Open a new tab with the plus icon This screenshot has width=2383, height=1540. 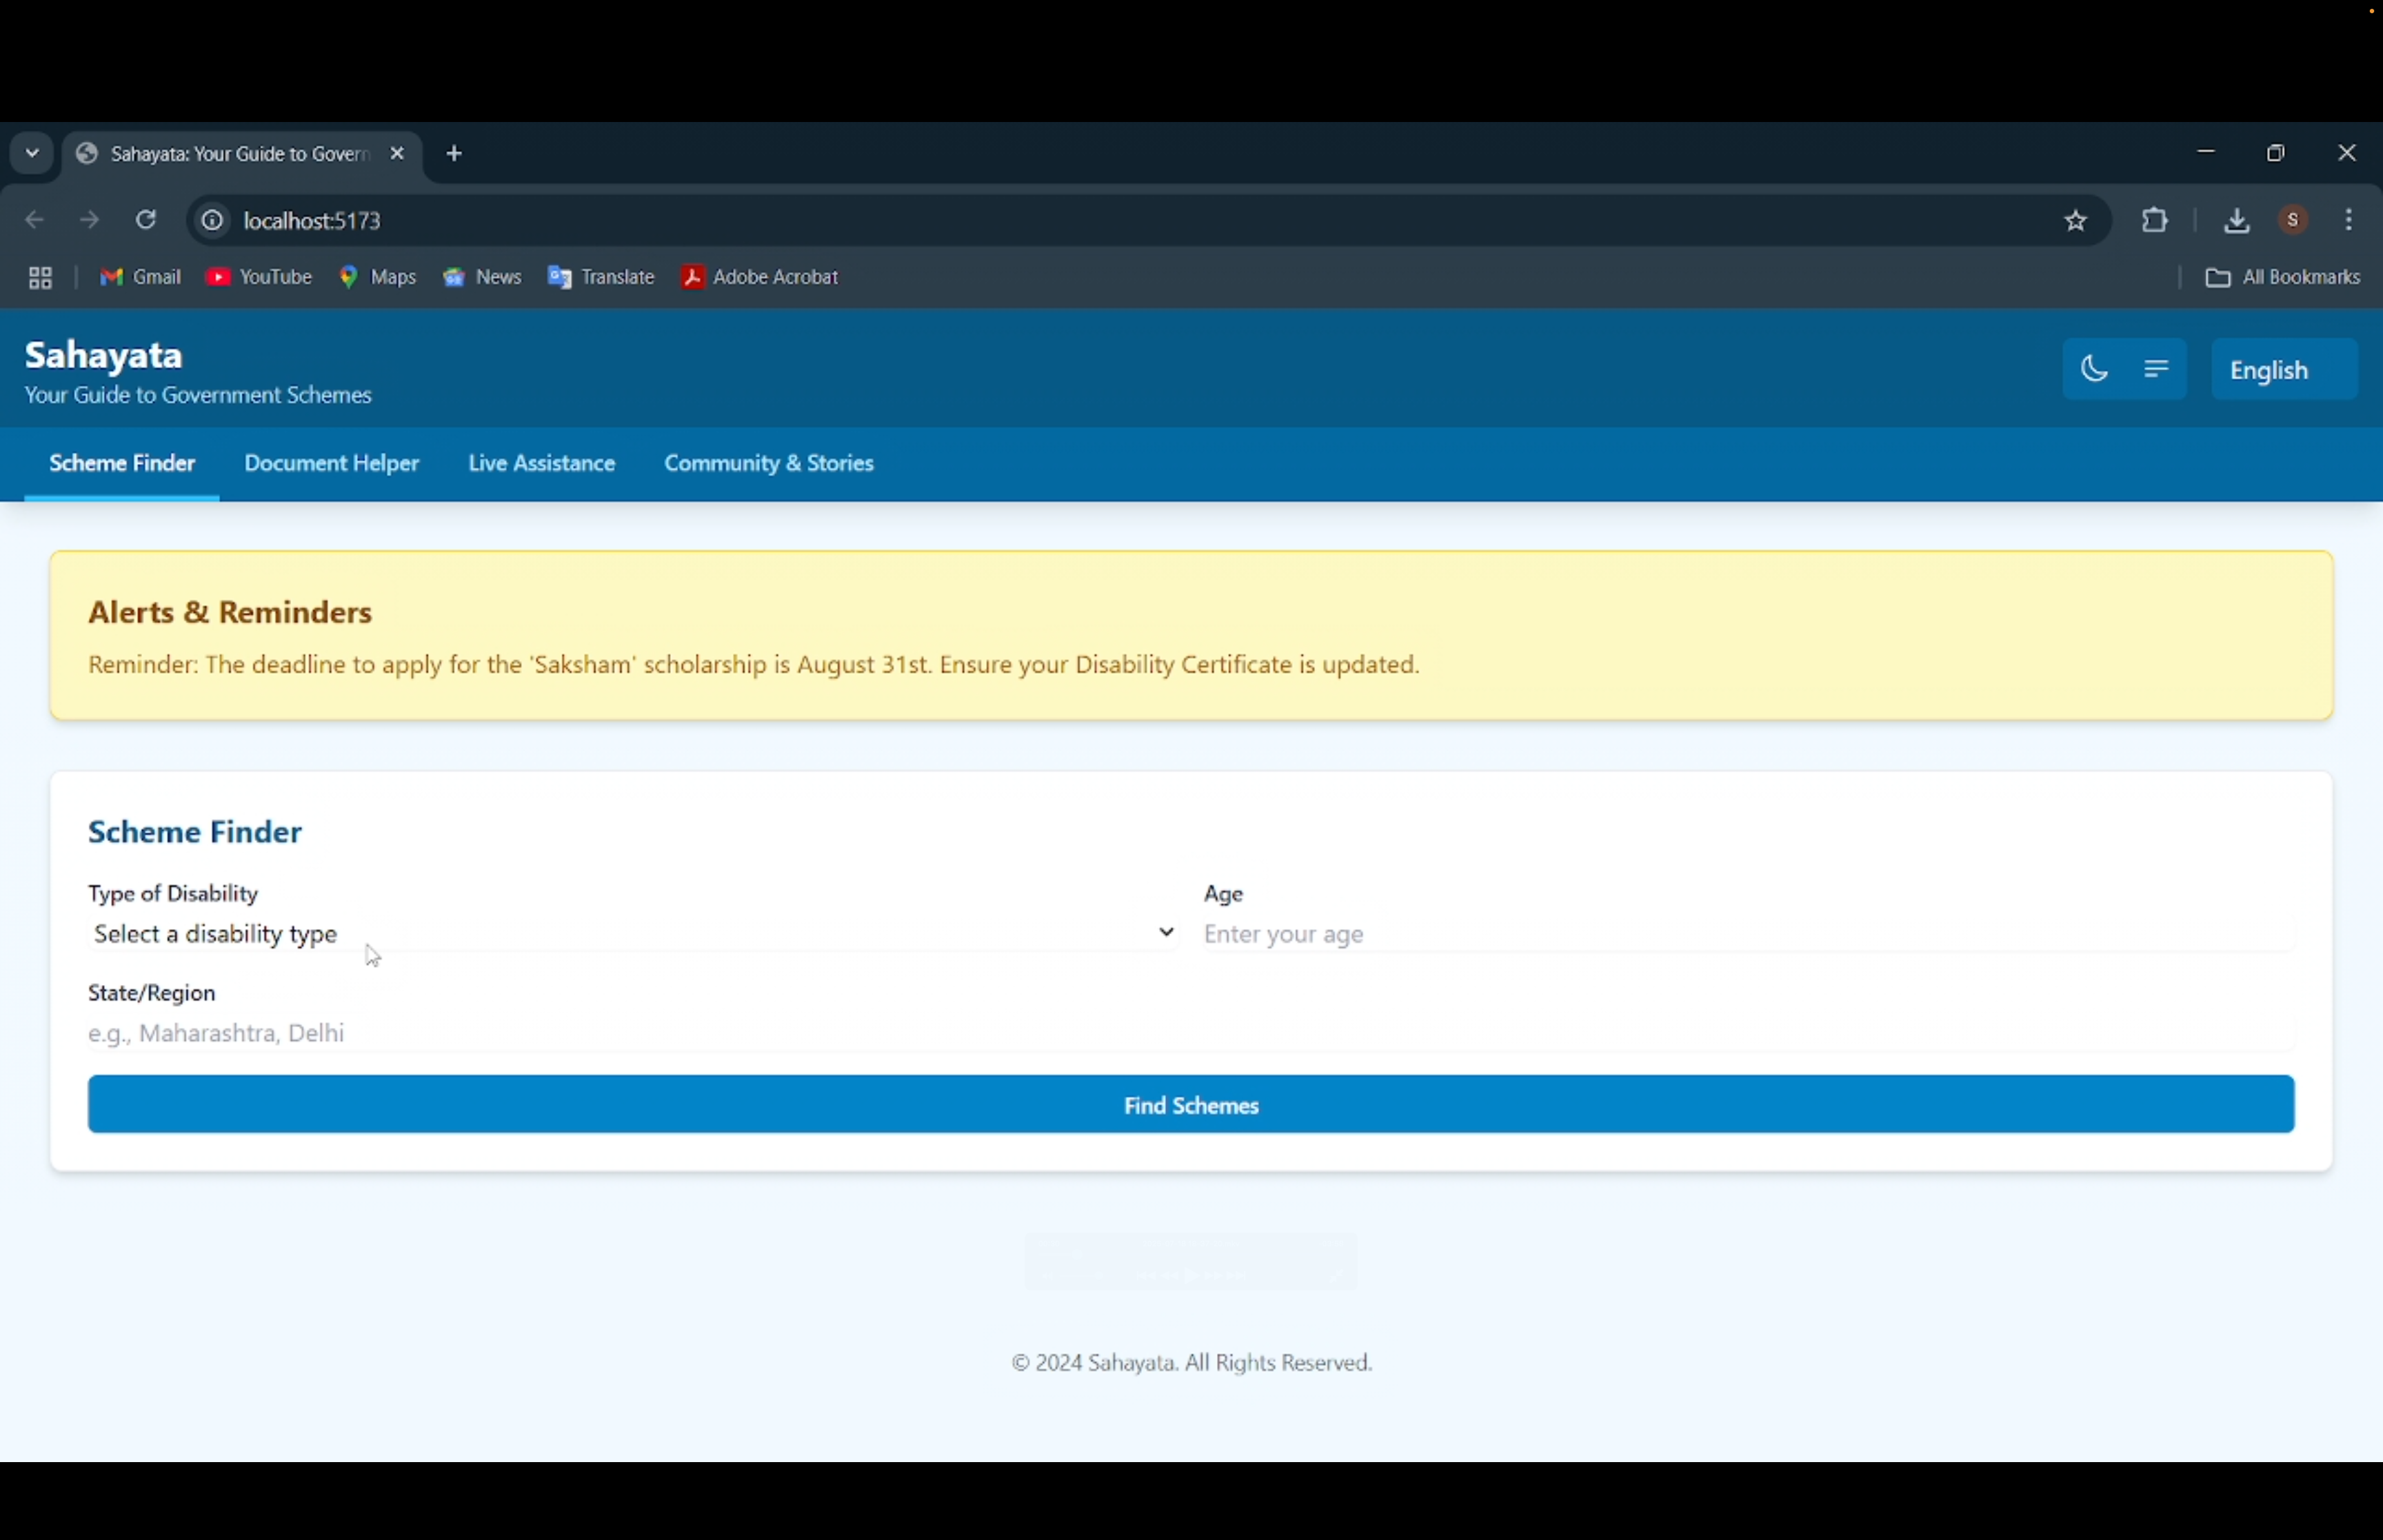tap(455, 154)
